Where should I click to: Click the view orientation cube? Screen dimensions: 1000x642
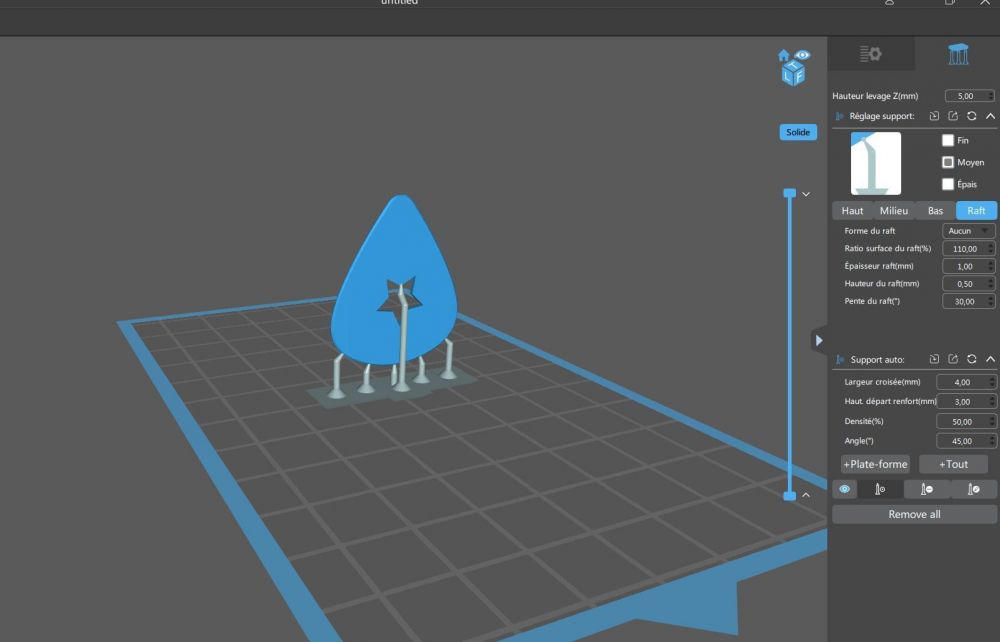click(793, 73)
